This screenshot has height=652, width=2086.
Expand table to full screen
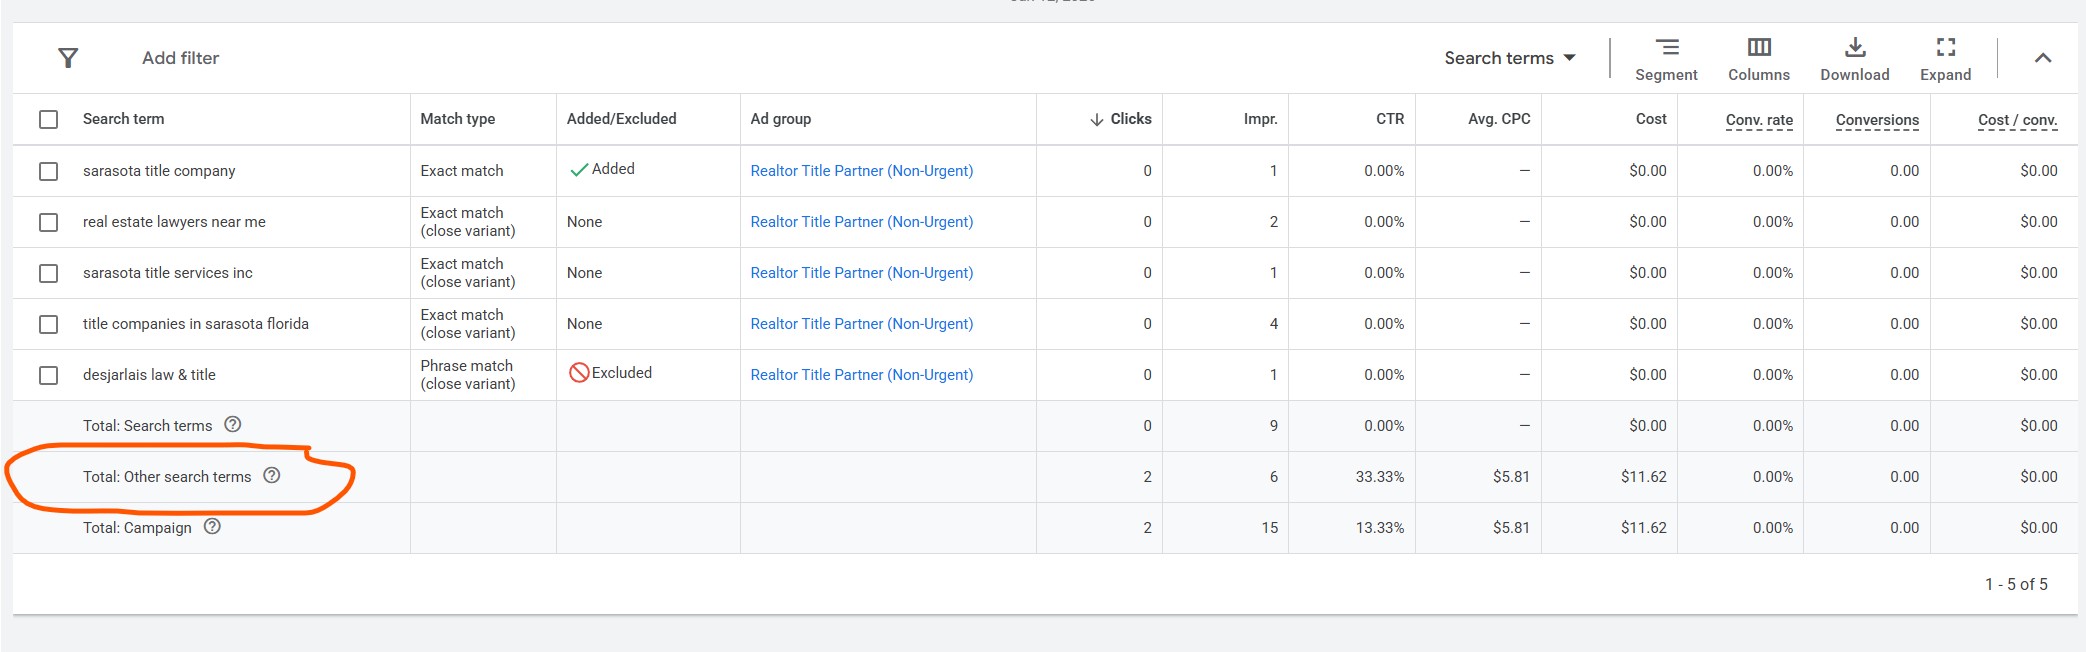[x=1945, y=59]
